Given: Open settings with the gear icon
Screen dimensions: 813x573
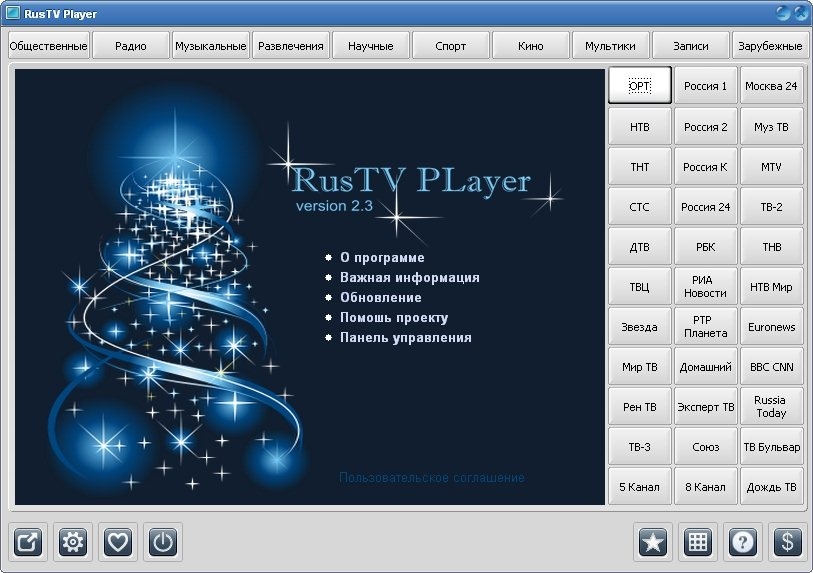Looking at the screenshot, I should point(73,542).
